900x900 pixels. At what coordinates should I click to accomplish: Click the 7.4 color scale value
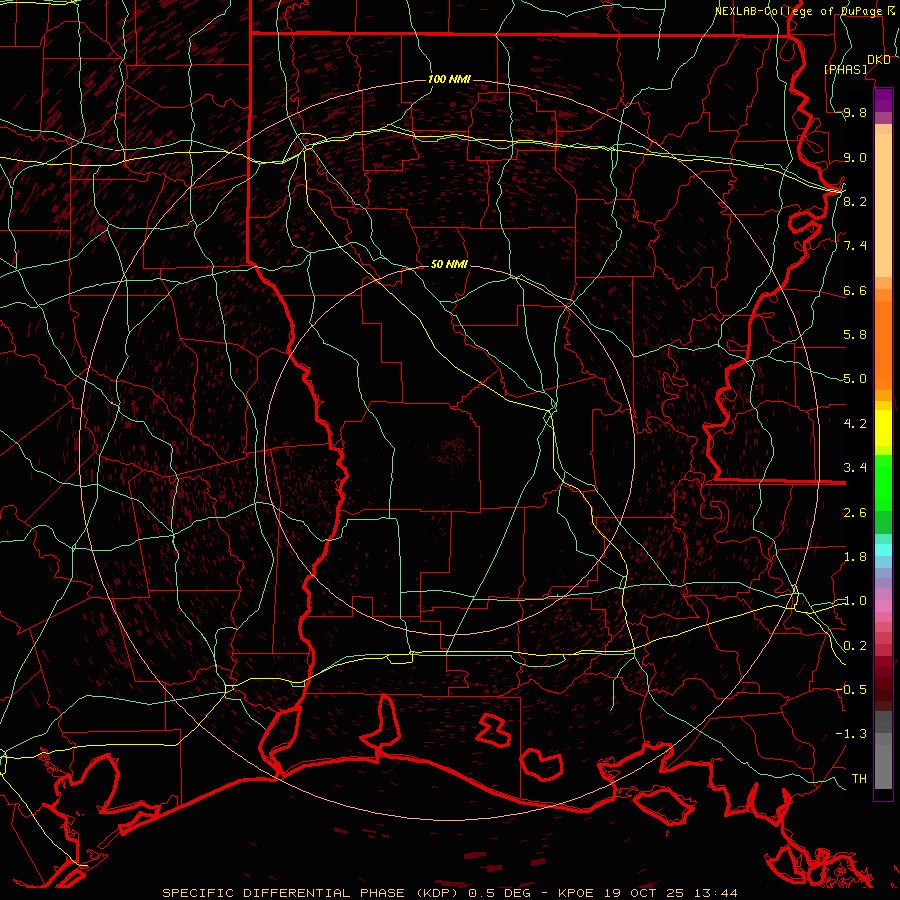[855, 246]
